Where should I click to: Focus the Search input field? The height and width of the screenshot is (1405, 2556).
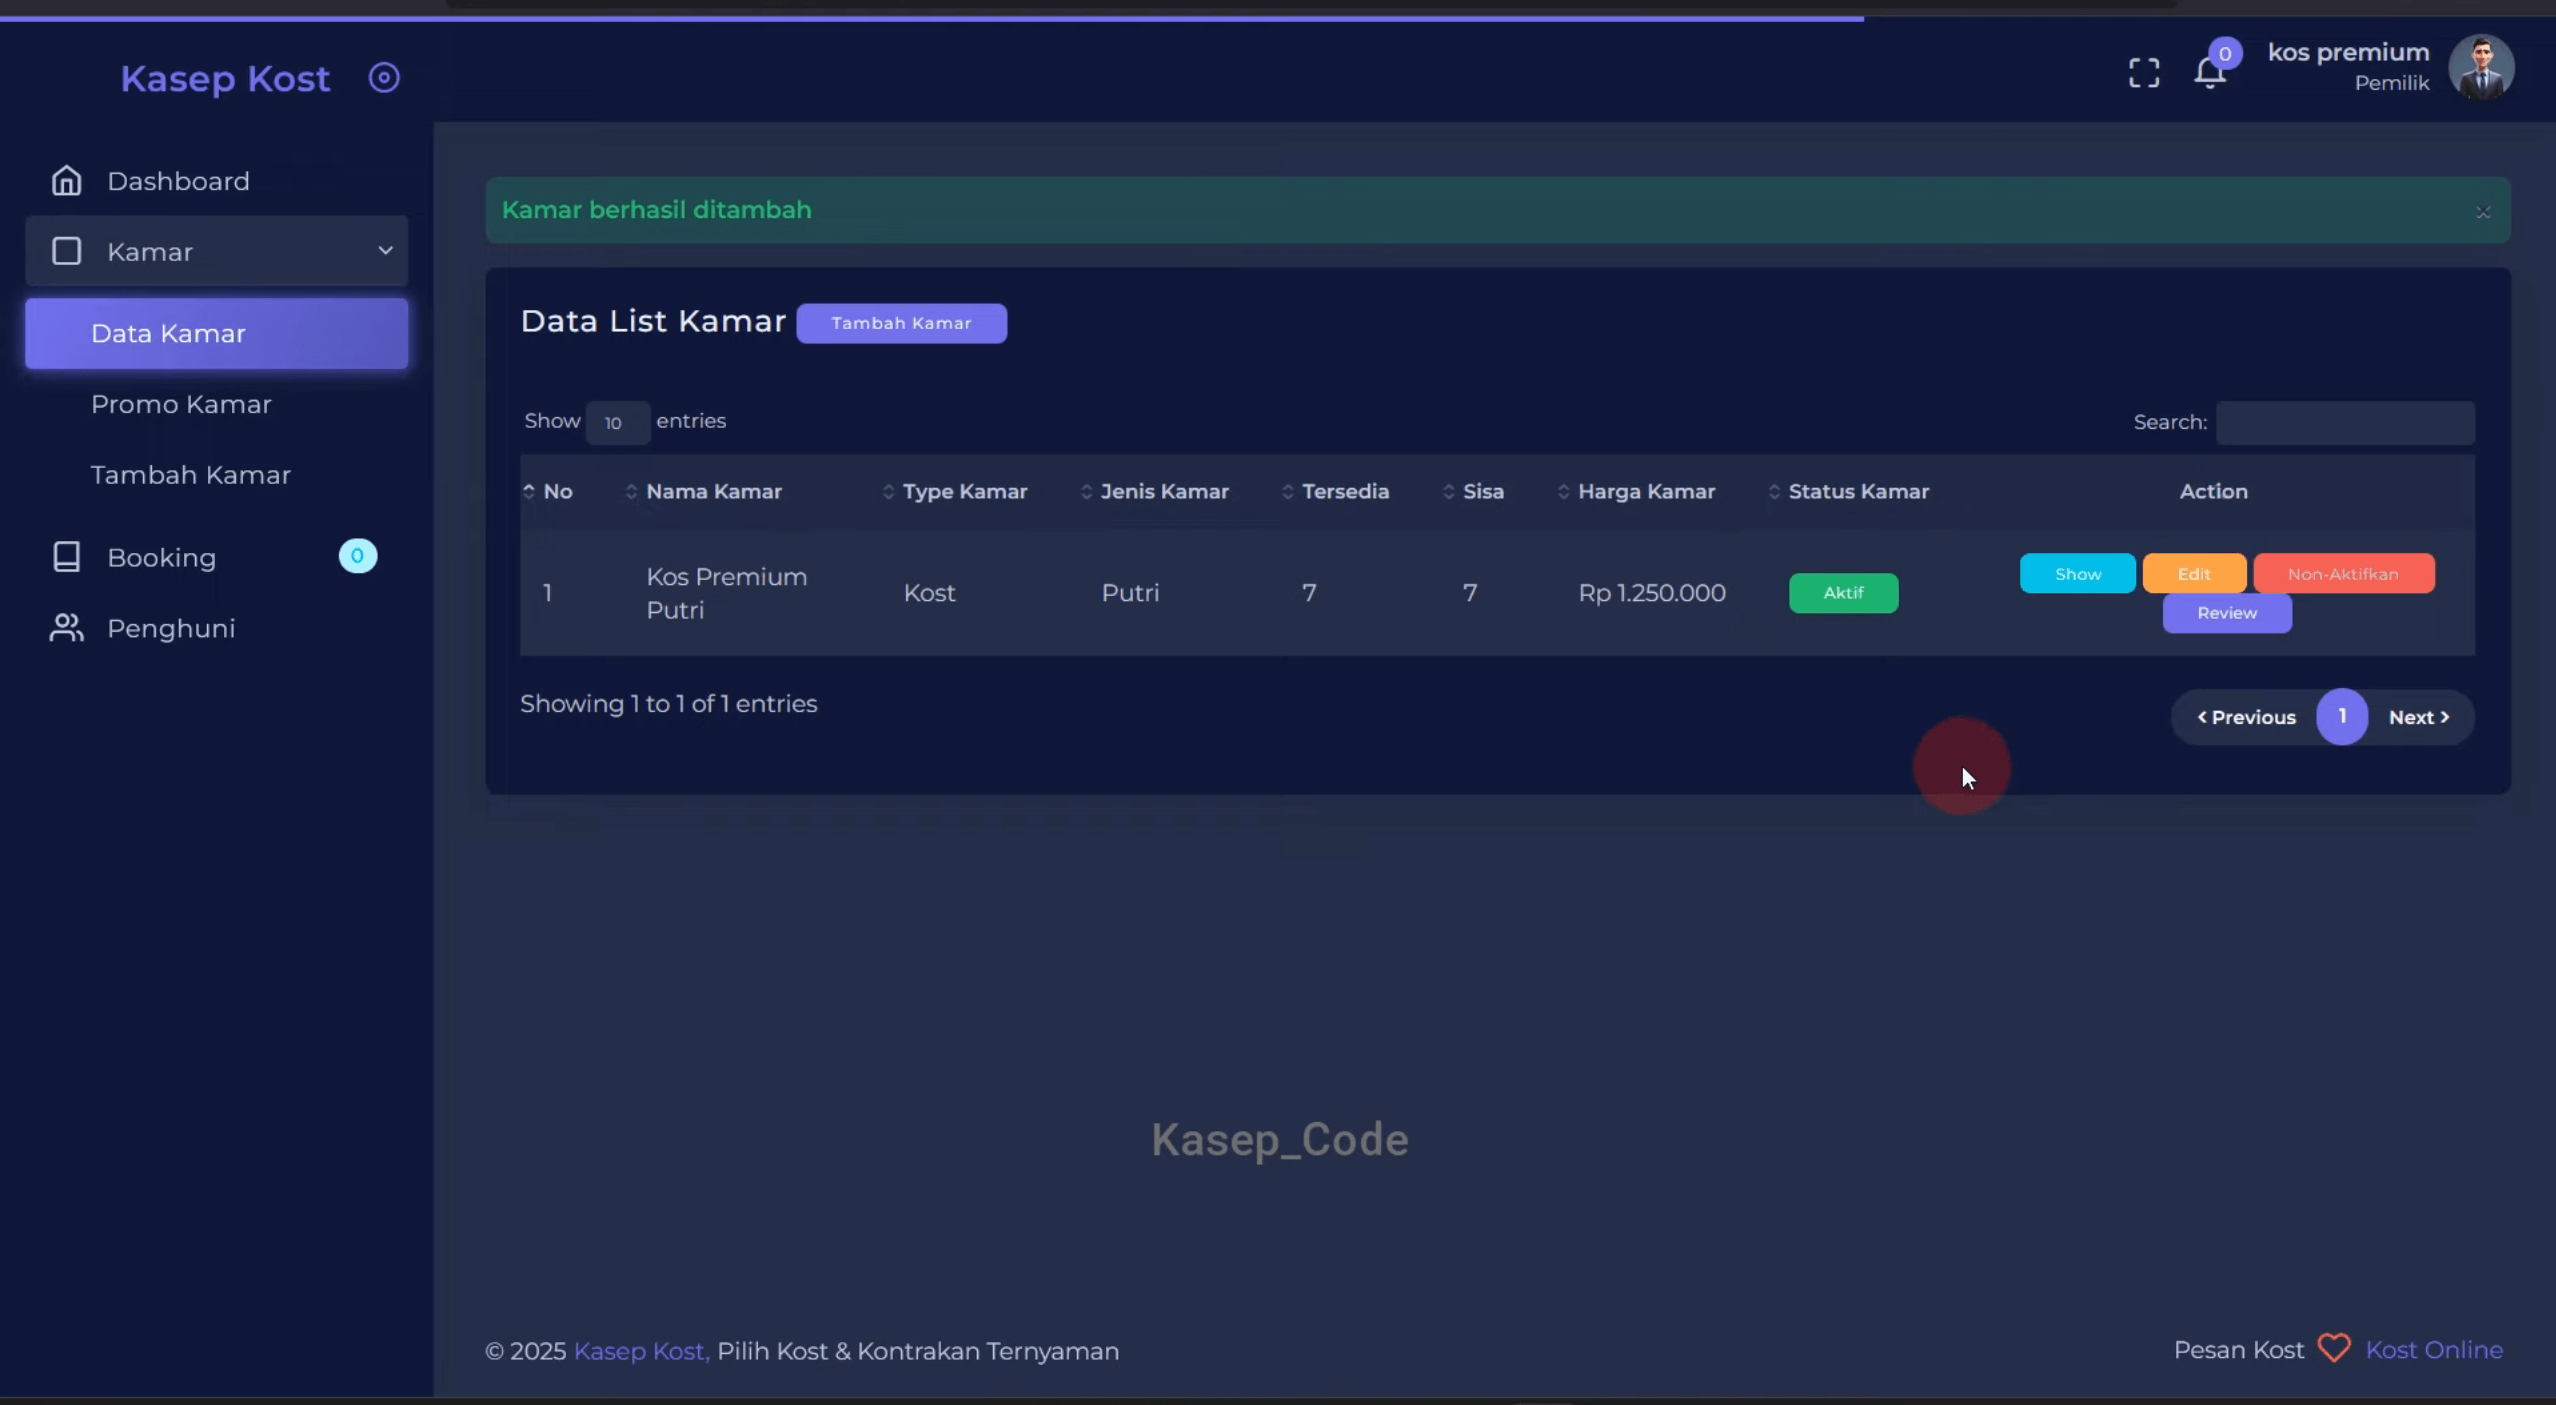(x=2345, y=422)
